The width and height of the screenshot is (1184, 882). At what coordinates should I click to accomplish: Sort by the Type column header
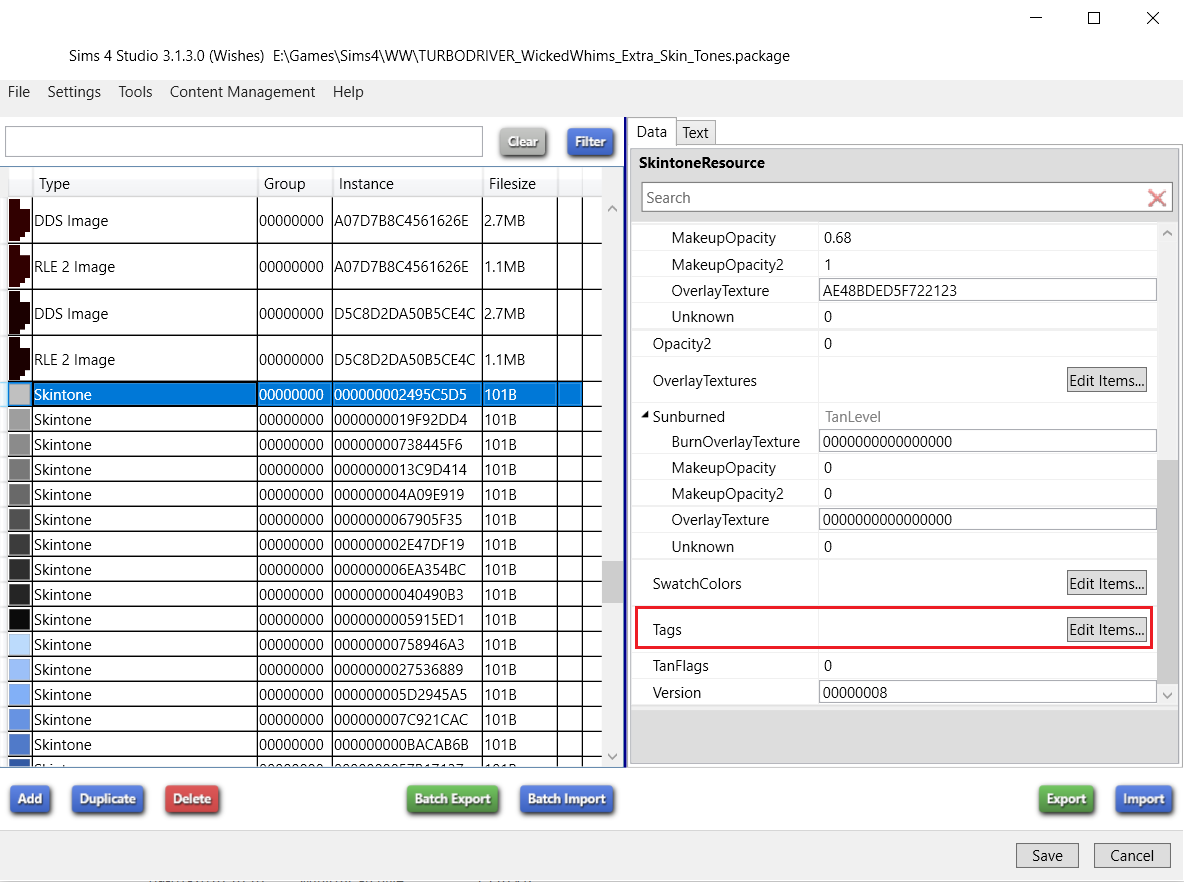[145, 183]
